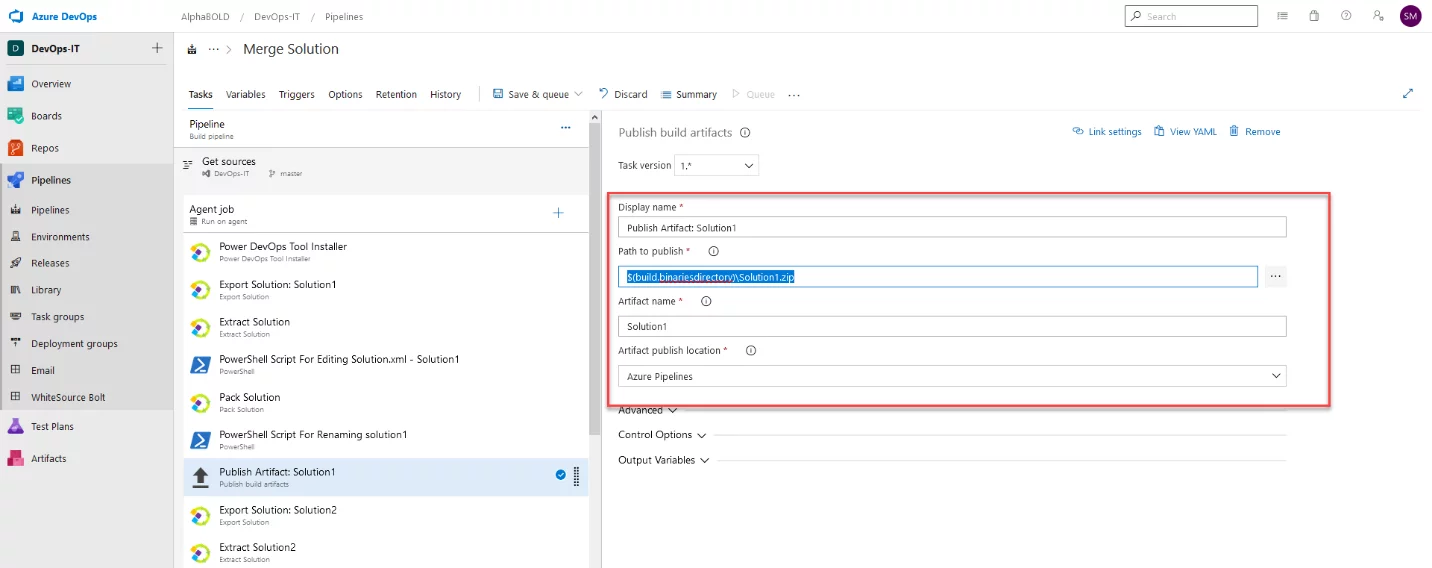1432x568 pixels.
Task: Open the Pipeline more options ellipsis
Action: pos(565,128)
